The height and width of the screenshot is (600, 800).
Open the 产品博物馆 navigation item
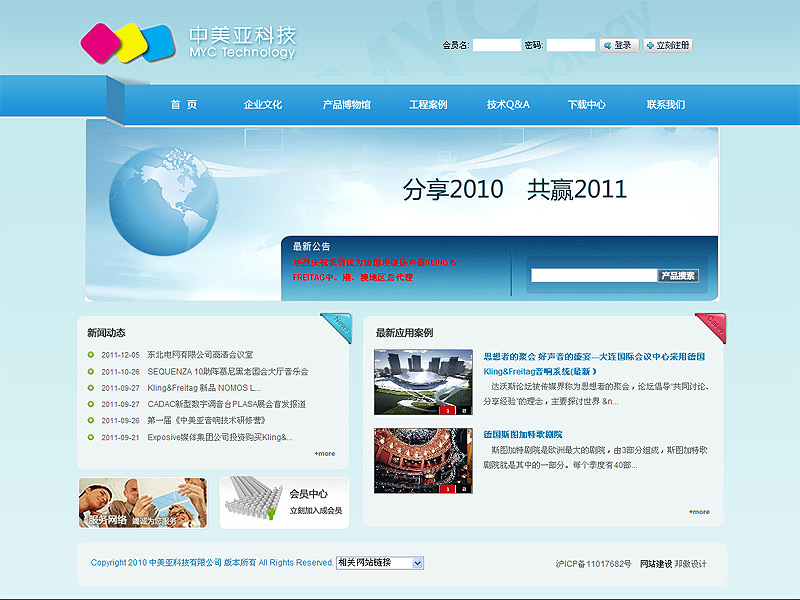pyautogui.click(x=346, y=105)
